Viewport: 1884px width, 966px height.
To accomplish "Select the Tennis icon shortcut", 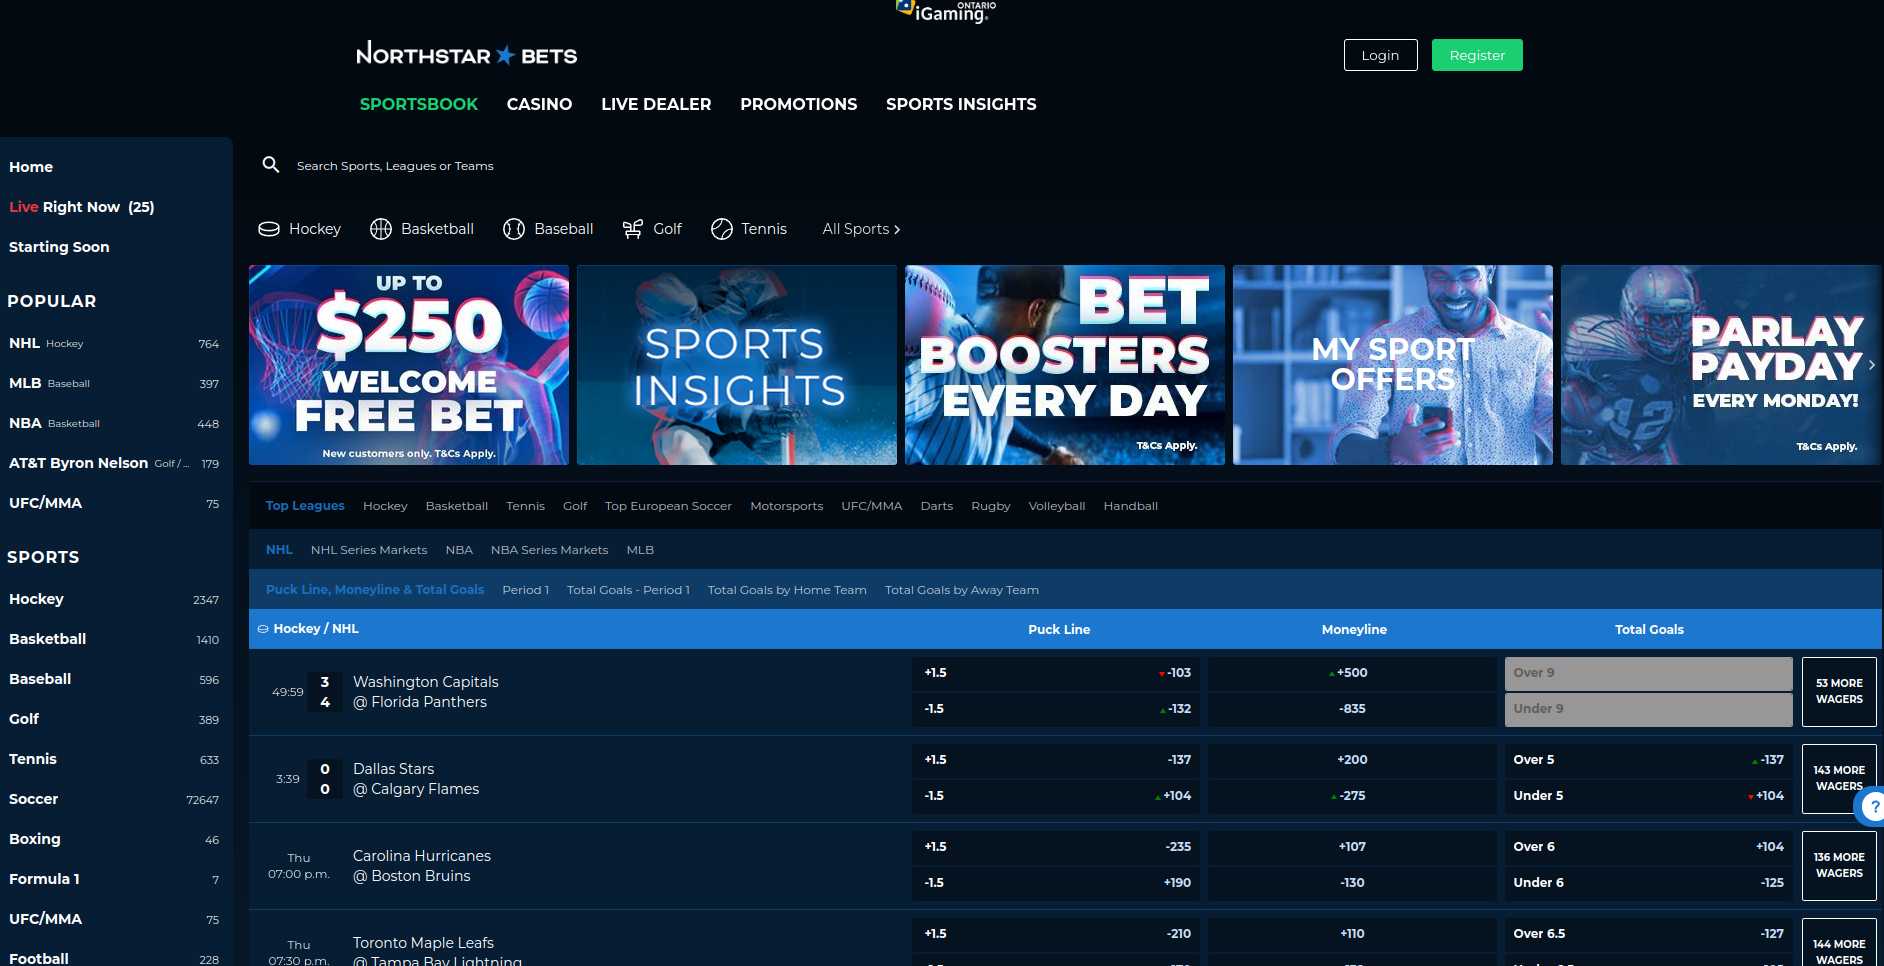I will coord(721,229).
